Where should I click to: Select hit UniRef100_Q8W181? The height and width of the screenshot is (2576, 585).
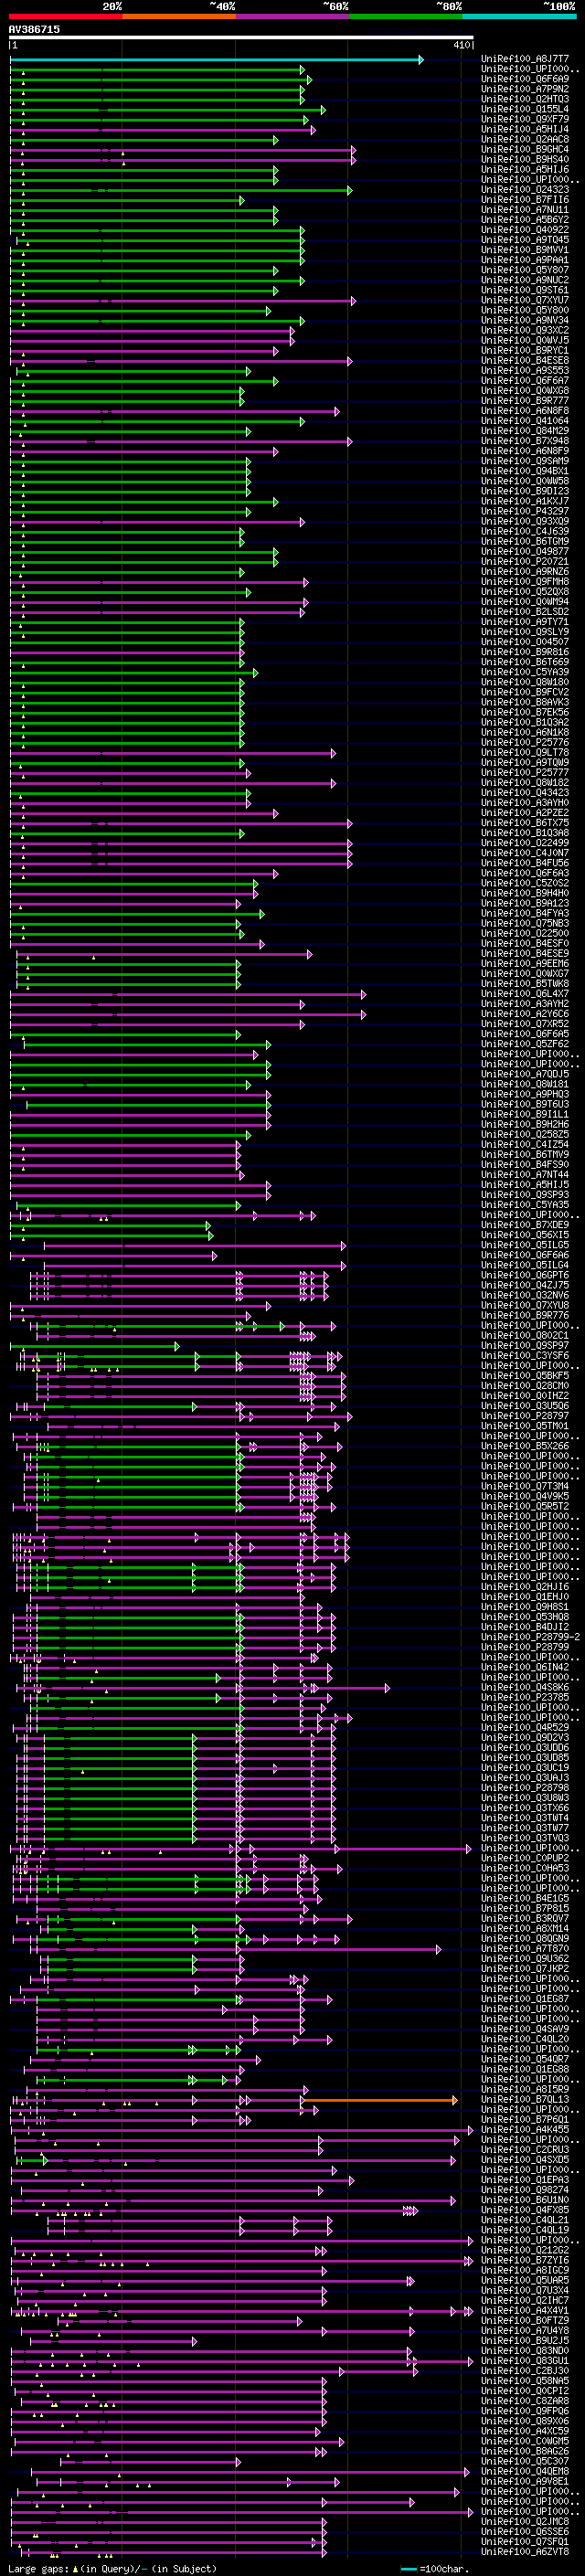pyautogui.click(x=525, y=1084)
